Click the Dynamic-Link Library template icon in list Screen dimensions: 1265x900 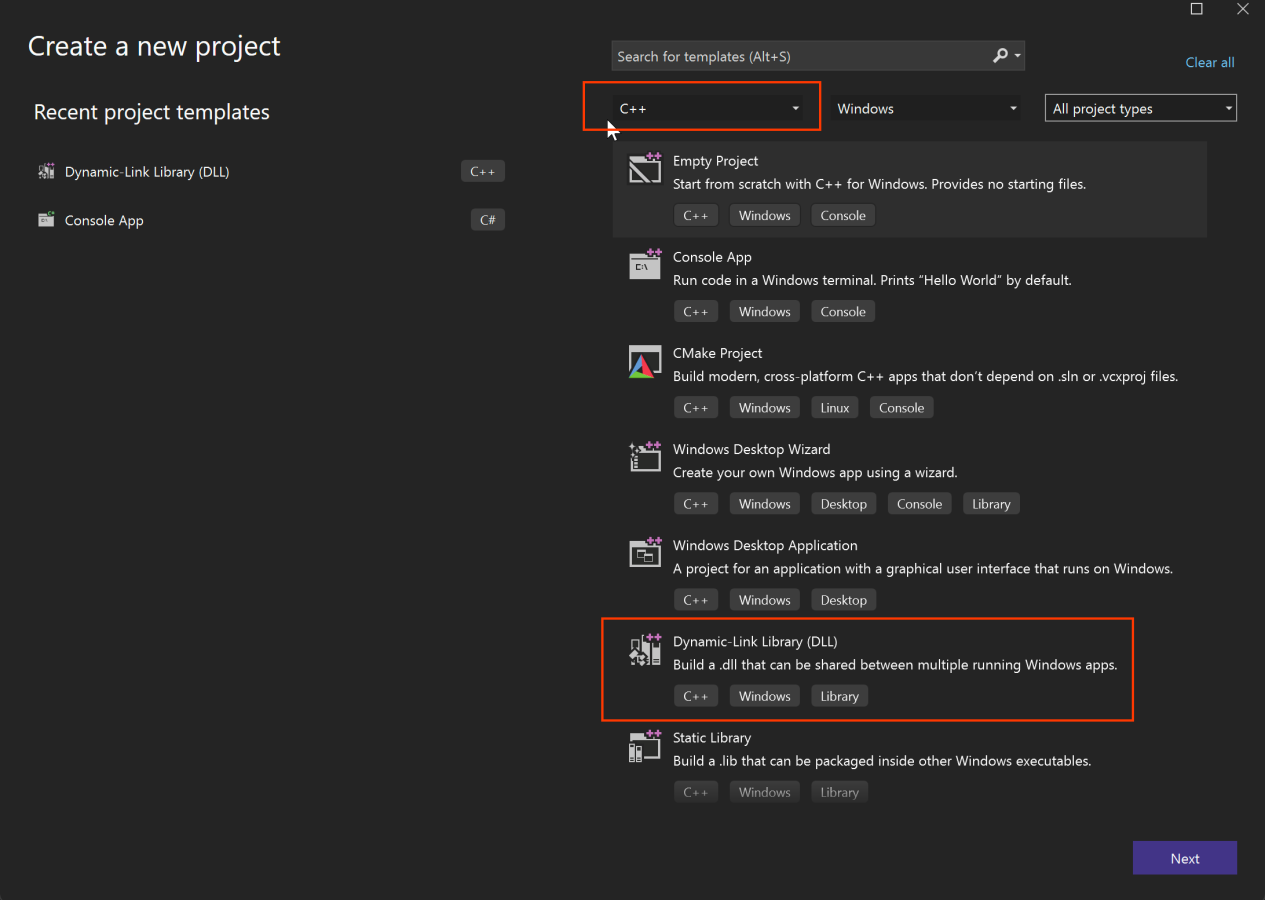tap(645, 649)
